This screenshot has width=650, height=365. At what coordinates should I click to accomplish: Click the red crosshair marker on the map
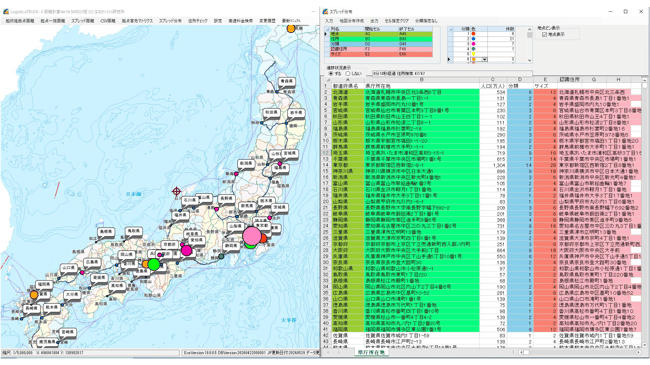[x=177, y=191]
